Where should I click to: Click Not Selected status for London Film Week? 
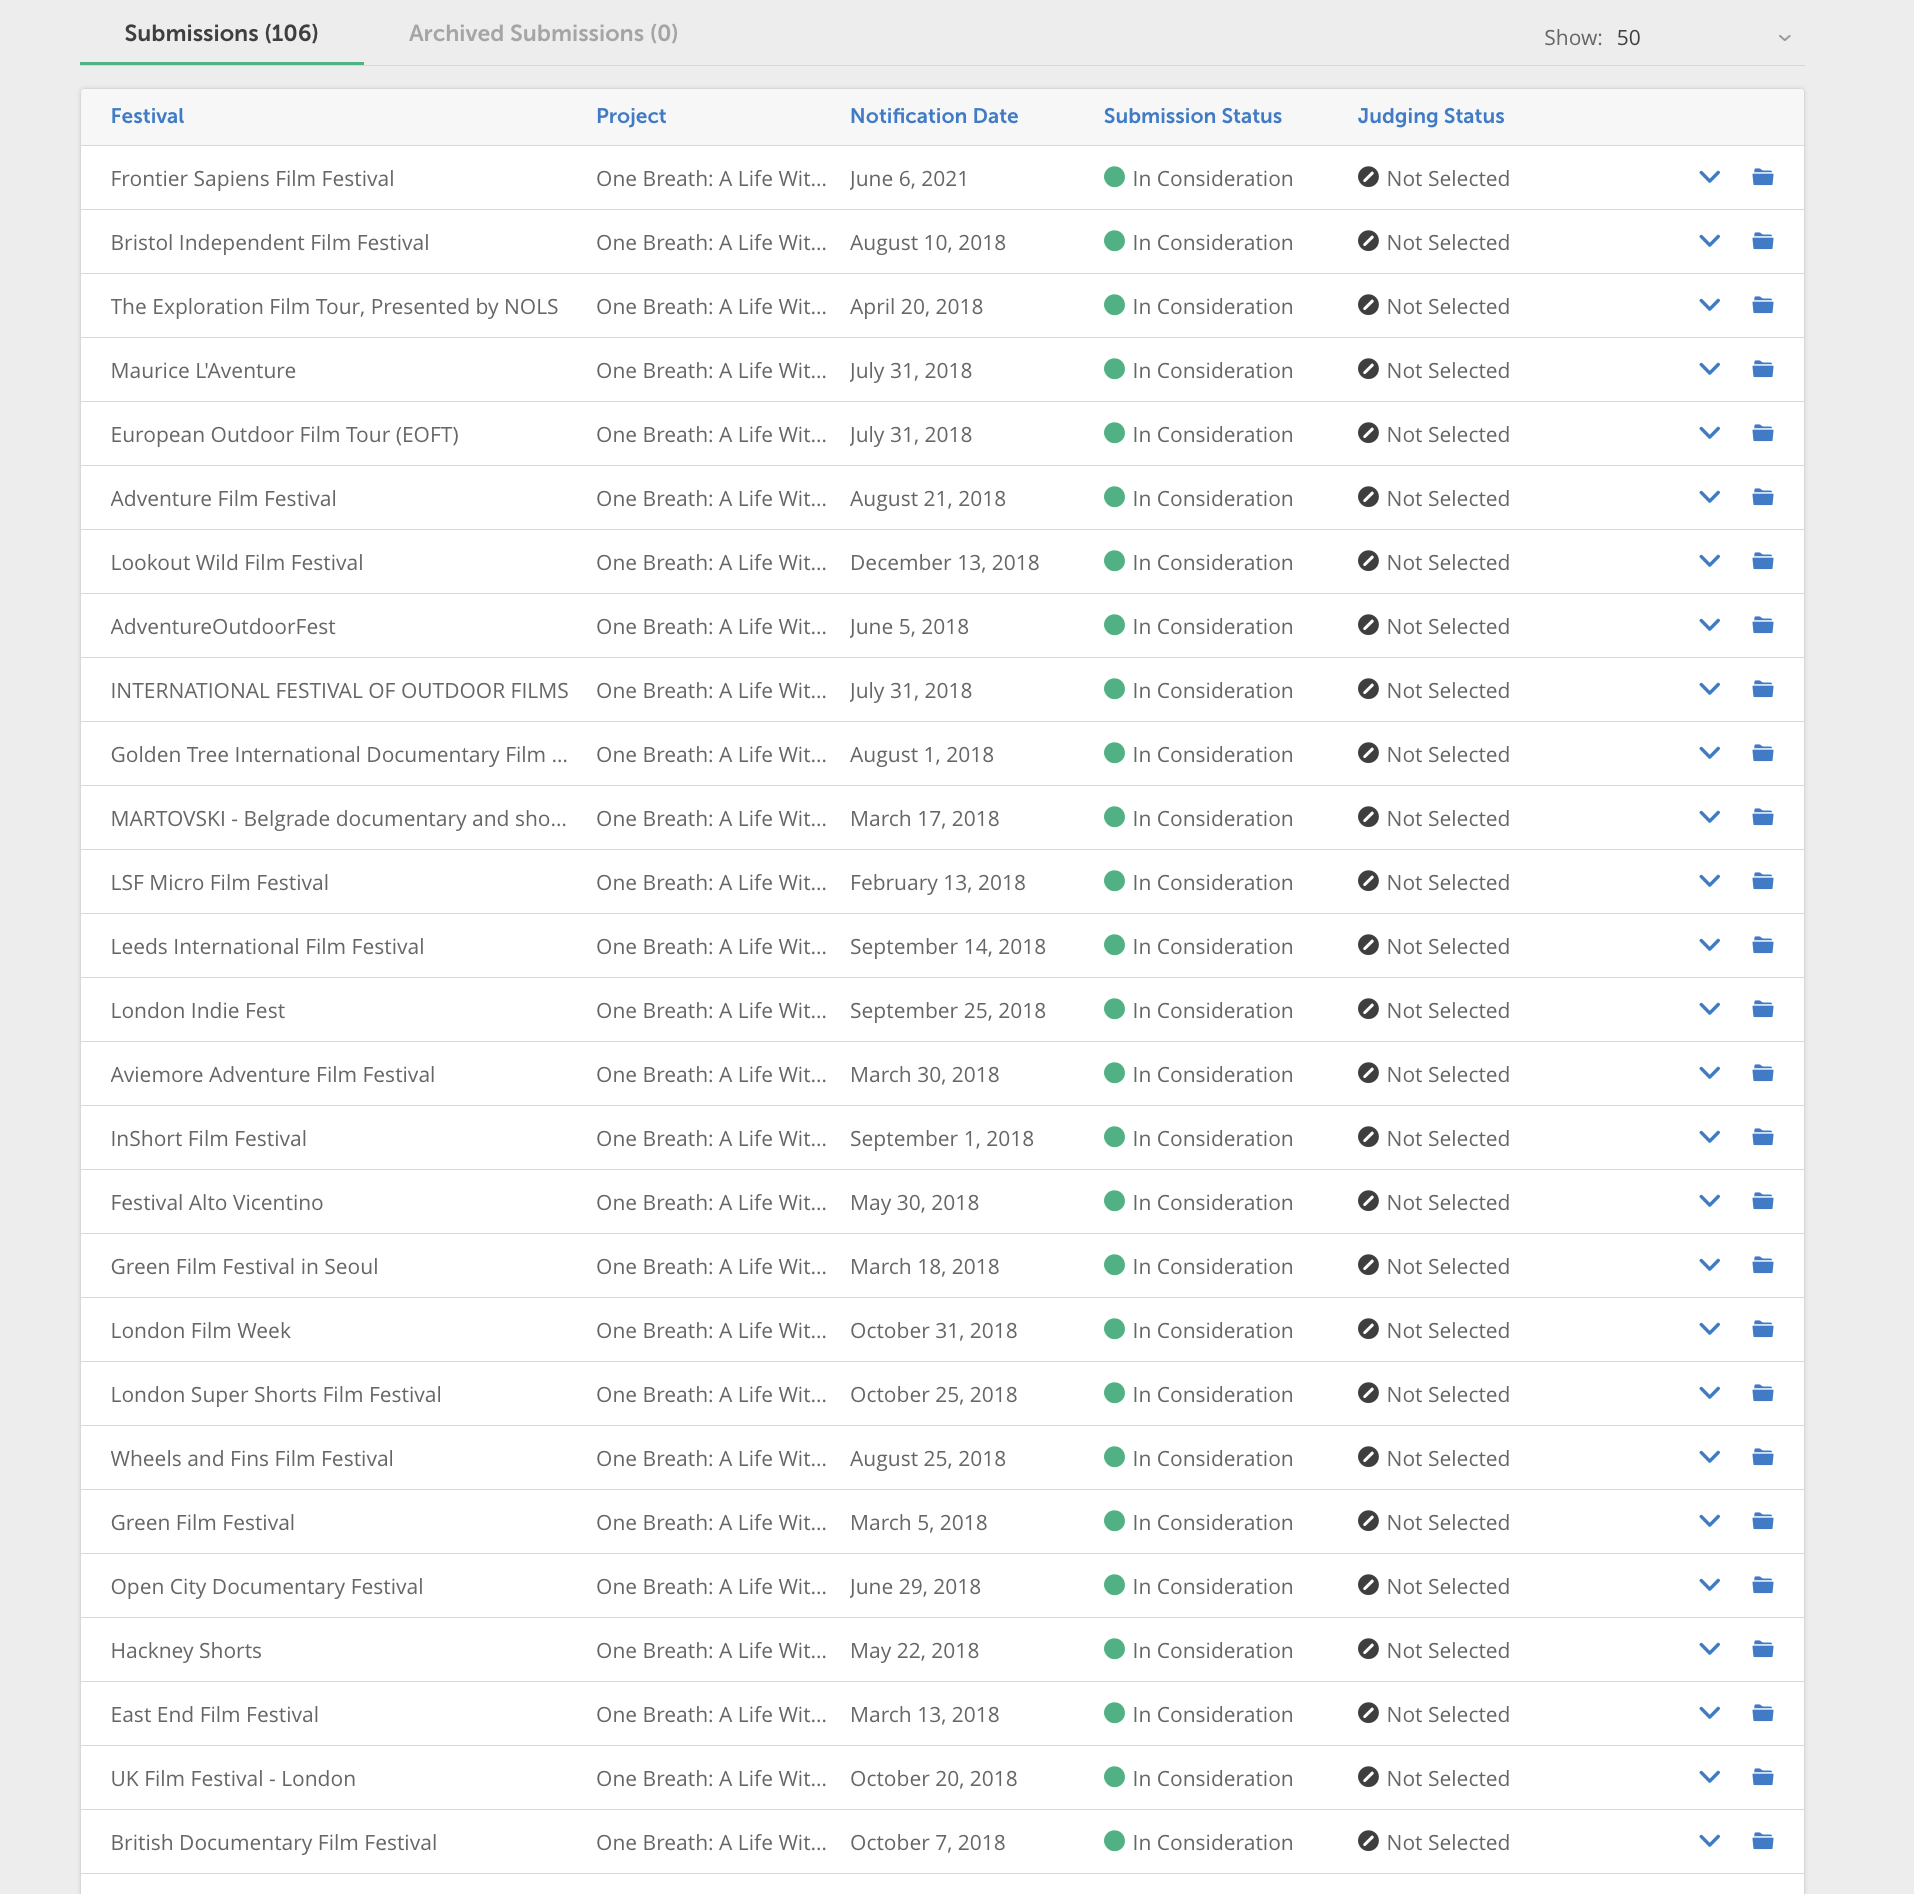[1433, 1330]
